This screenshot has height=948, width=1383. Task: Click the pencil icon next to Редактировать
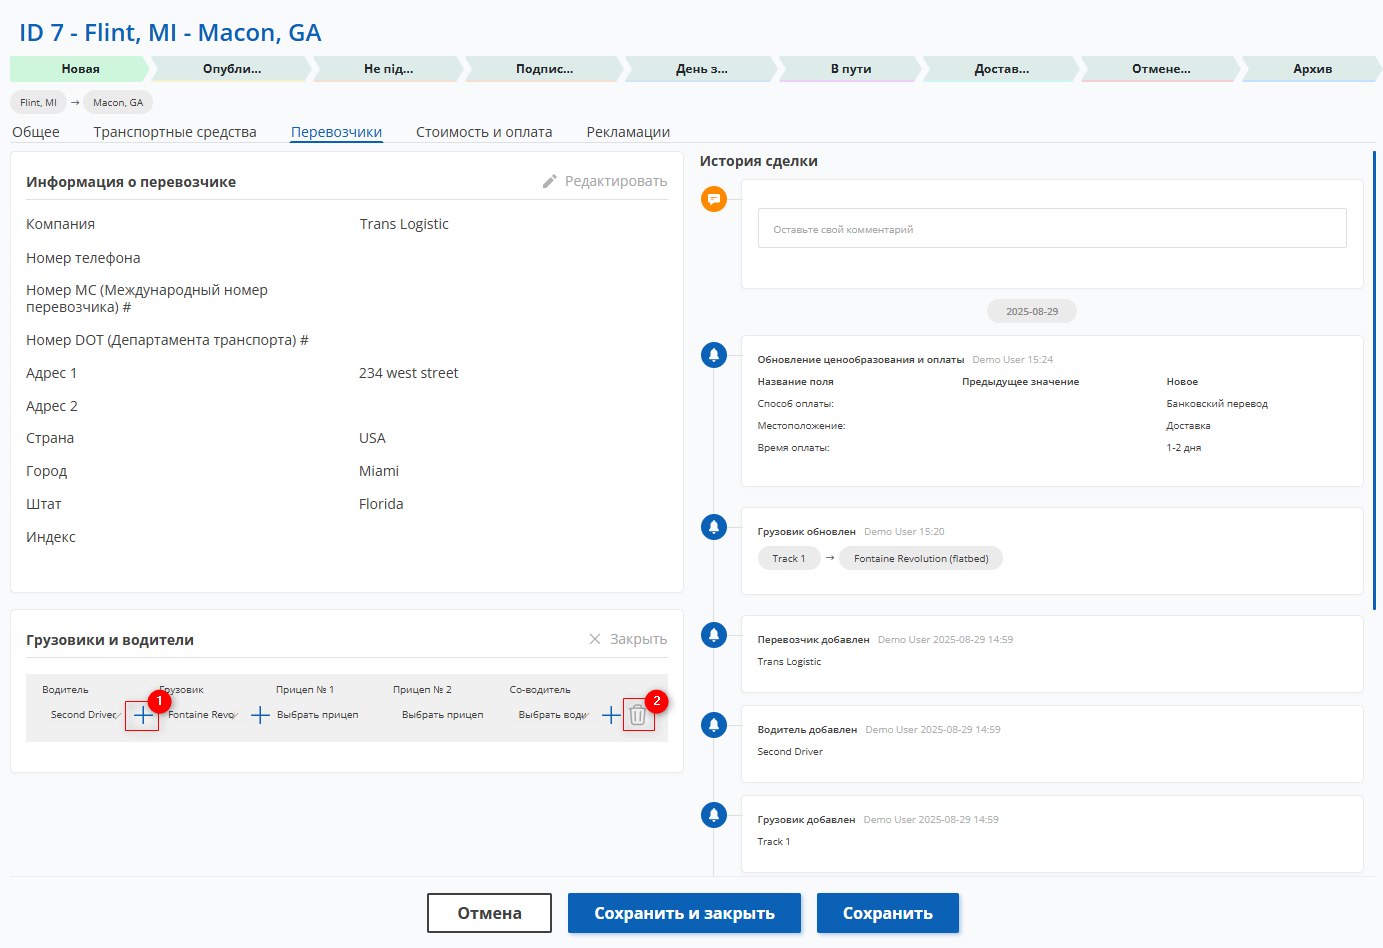click(x=550, y=181)
